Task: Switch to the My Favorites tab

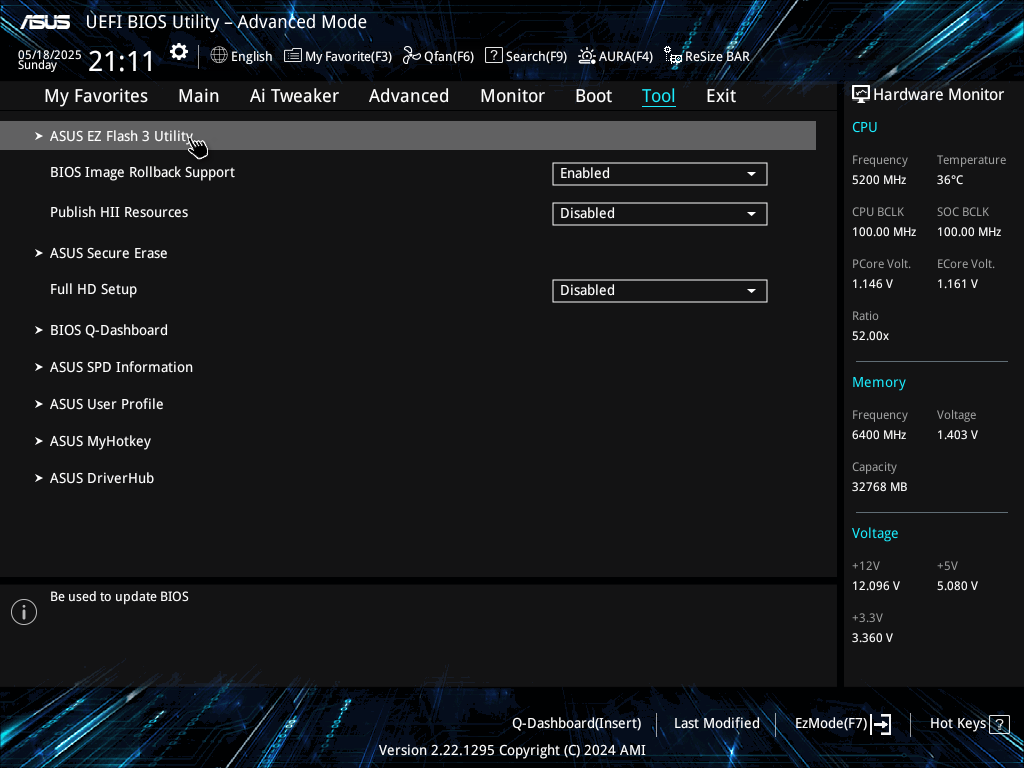Action: point(96,96)
